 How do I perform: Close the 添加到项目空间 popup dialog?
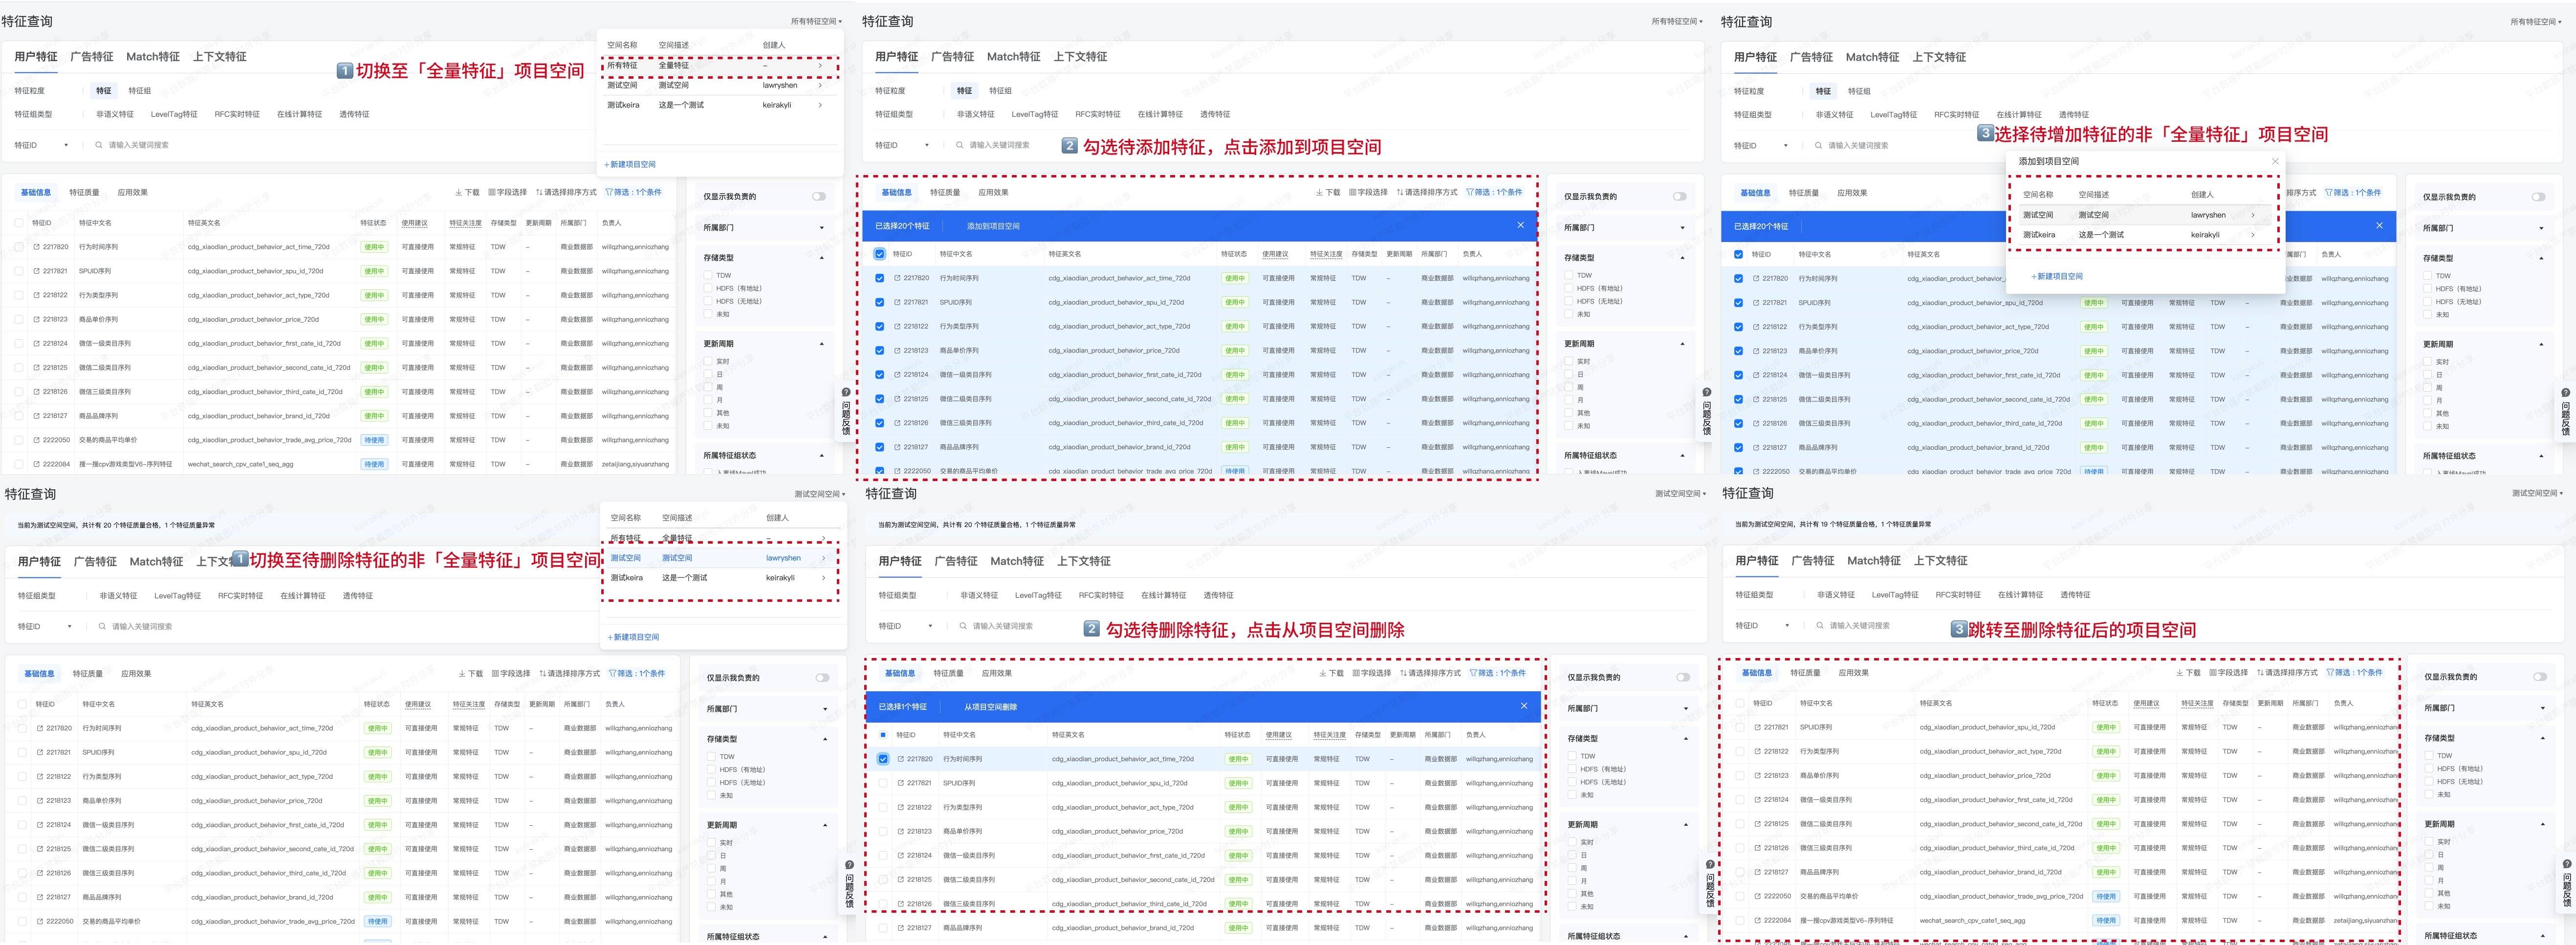coord(2275,161)
